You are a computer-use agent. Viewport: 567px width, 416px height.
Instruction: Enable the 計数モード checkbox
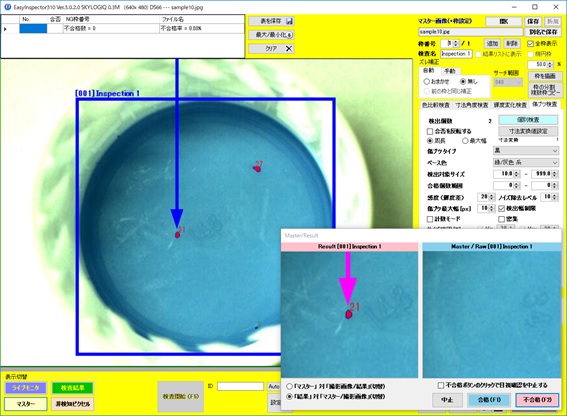(x=430, y=219)
